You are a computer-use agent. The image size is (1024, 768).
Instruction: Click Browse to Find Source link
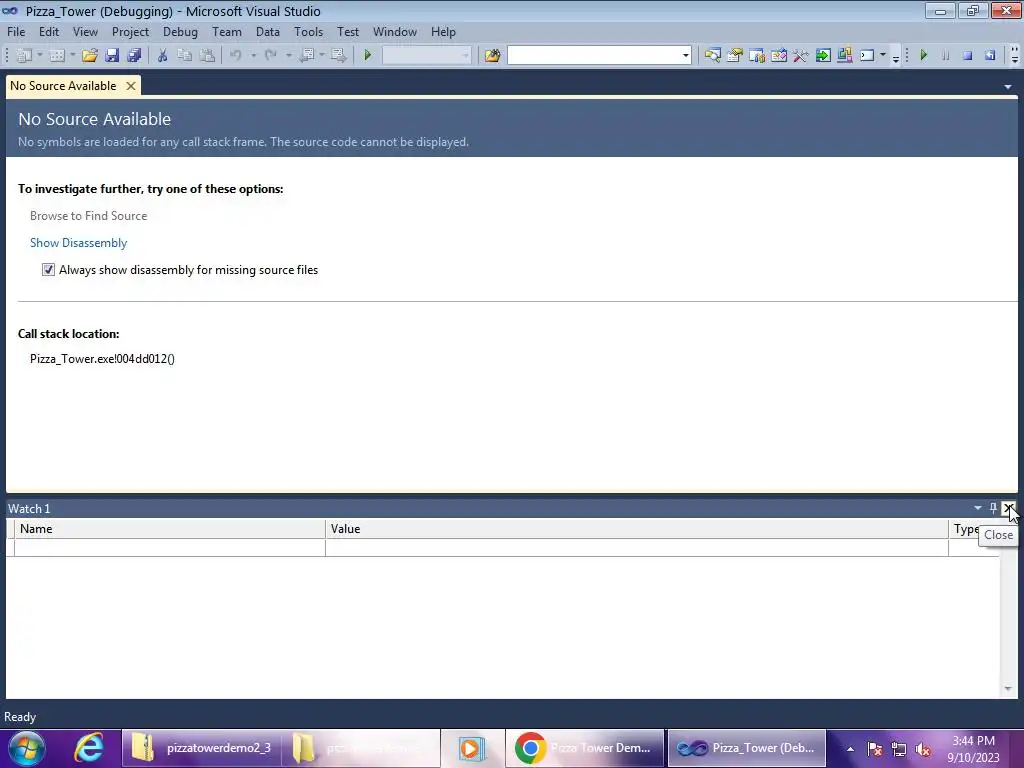click(x=88, y=216)
